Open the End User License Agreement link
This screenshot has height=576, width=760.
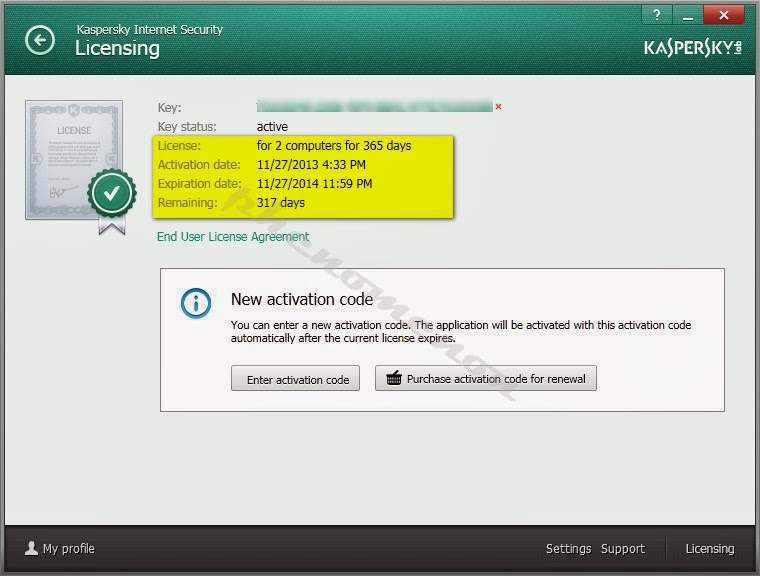[233, 237]
